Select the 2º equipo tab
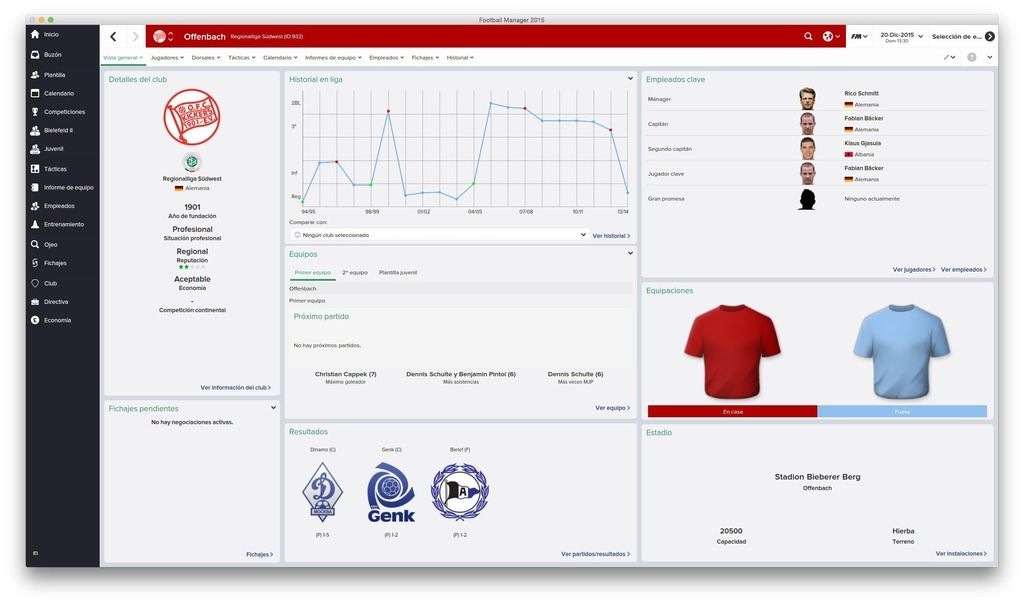This screenshot has height=604, width=1024. click(355, 272)
